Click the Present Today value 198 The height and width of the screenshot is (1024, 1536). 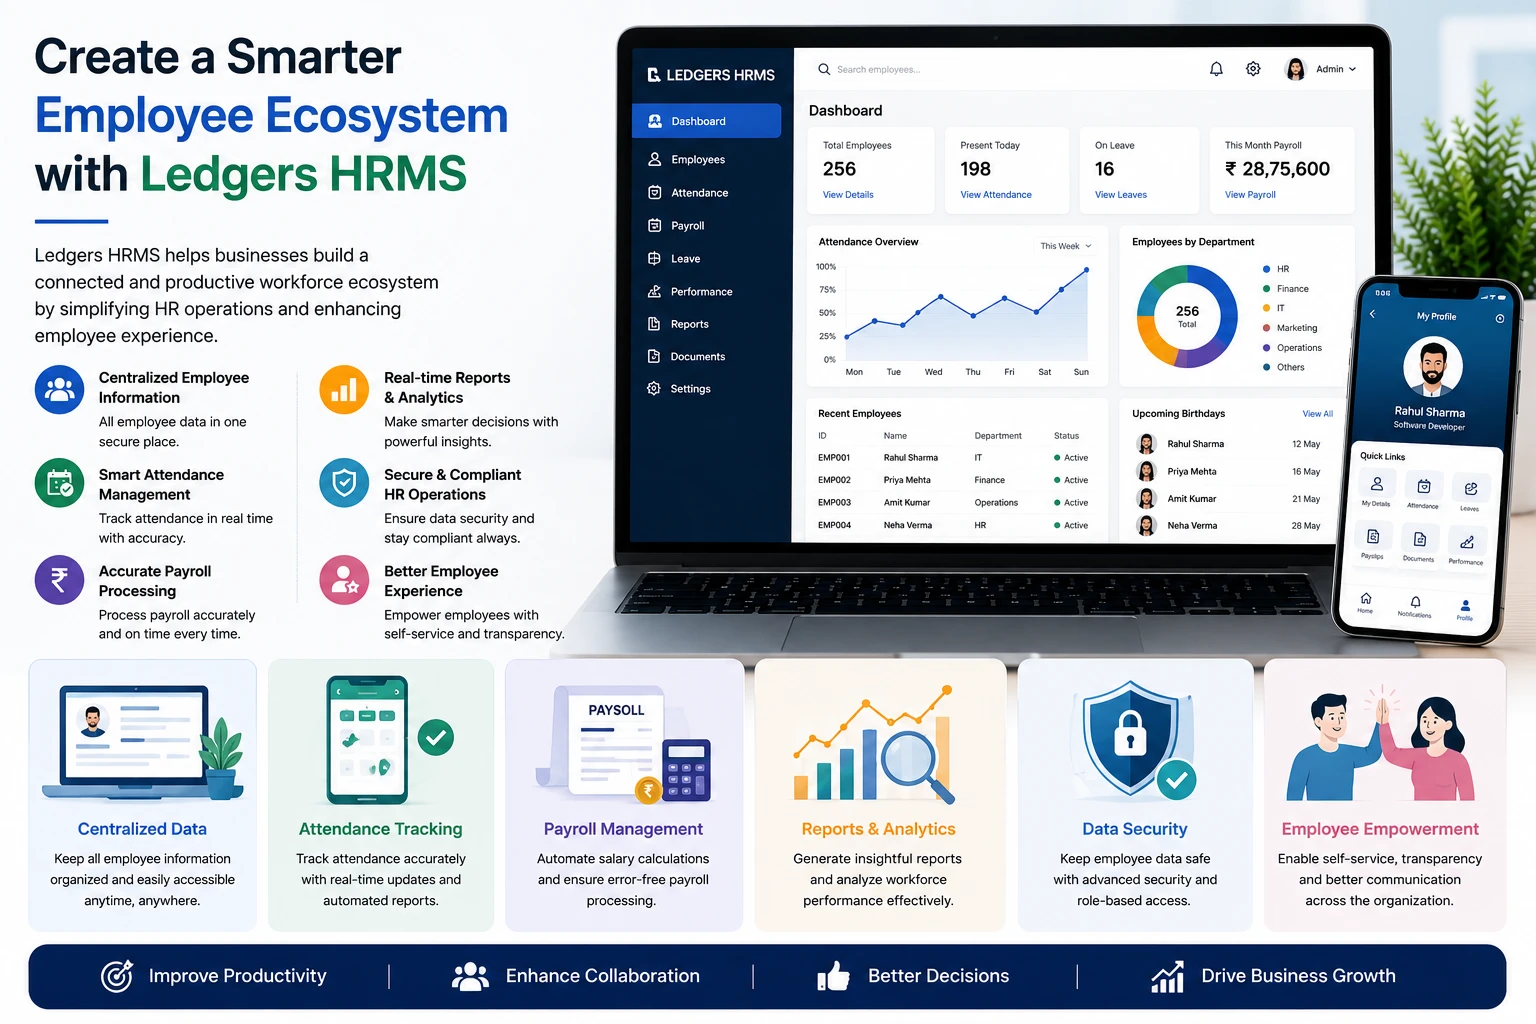click(x=975, y=169)
